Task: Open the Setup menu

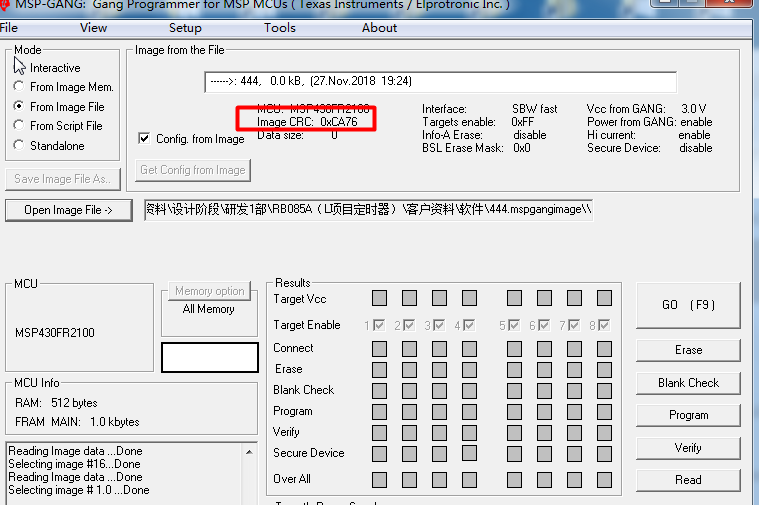Action: [185, 28]
